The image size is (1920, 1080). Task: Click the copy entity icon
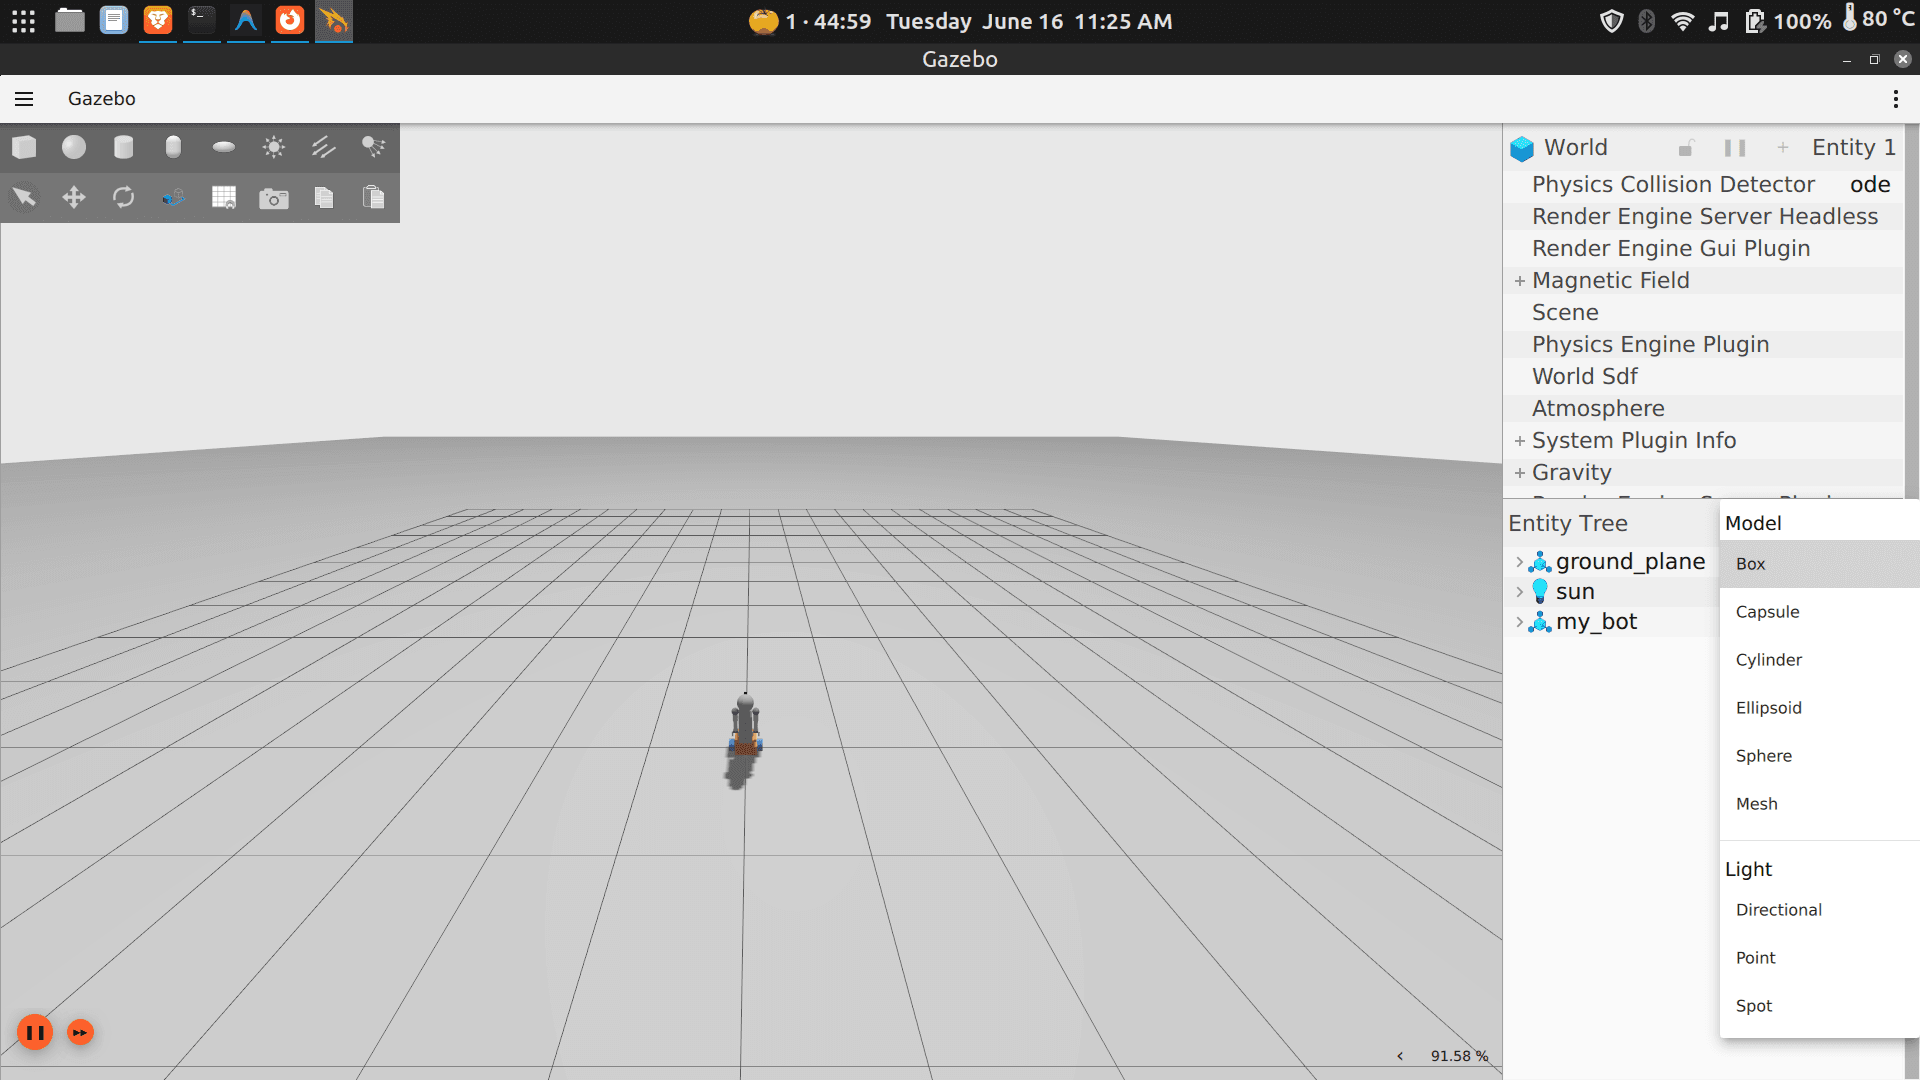[x=324, y=198]
